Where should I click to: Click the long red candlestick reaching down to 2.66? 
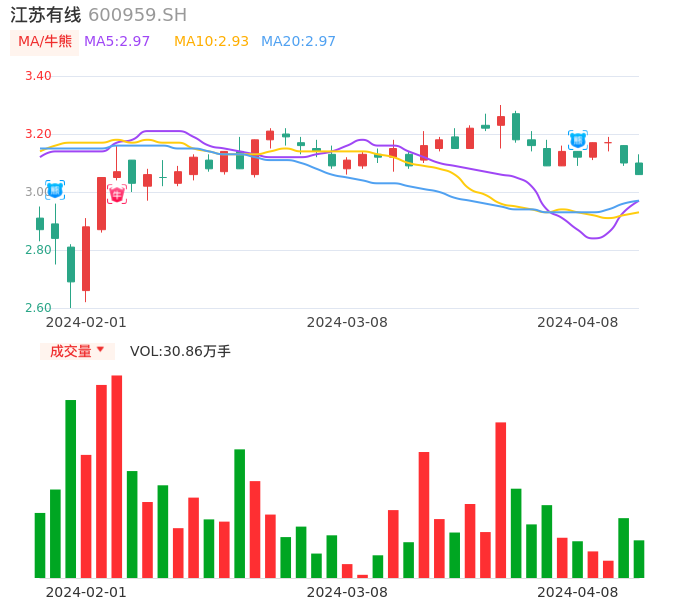[86, 259]
